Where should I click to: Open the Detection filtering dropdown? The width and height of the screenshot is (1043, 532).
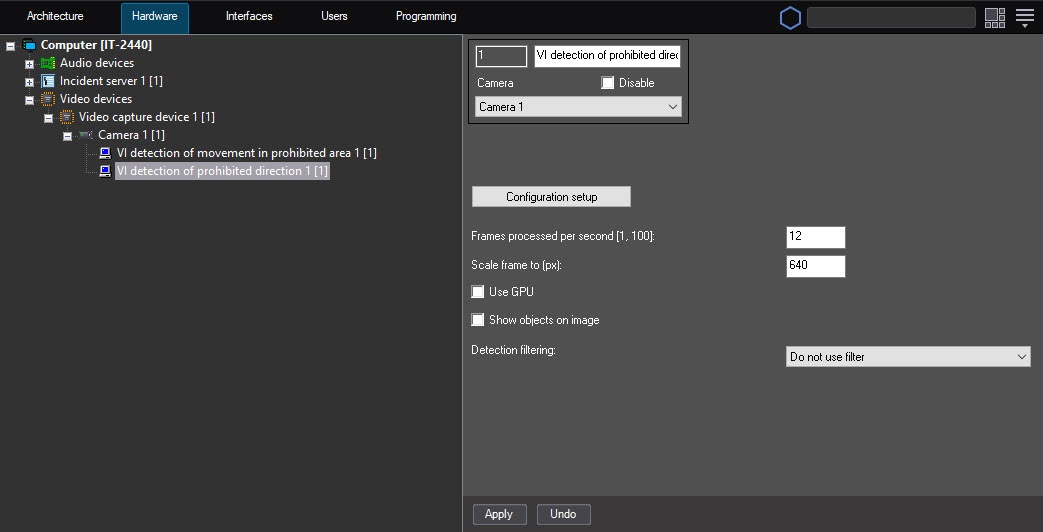click(x=908, y=356)
